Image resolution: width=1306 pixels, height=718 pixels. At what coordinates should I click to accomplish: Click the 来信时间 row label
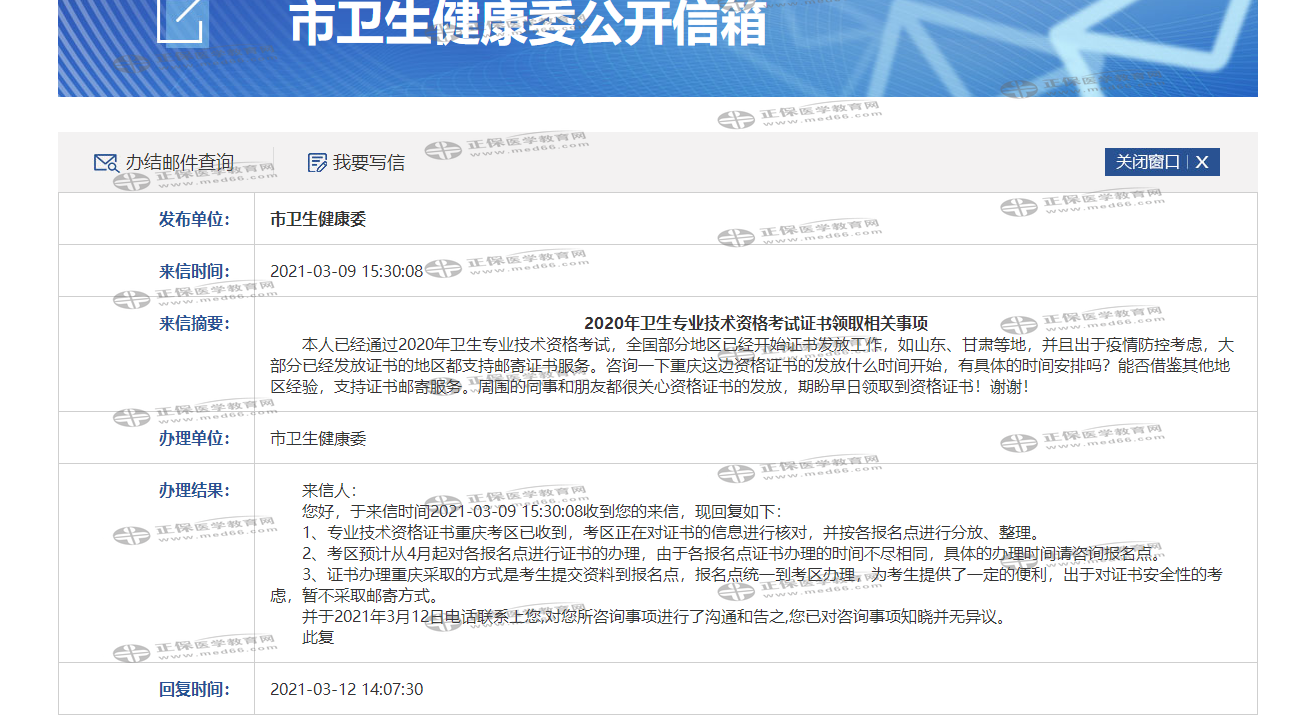(194, 271)
